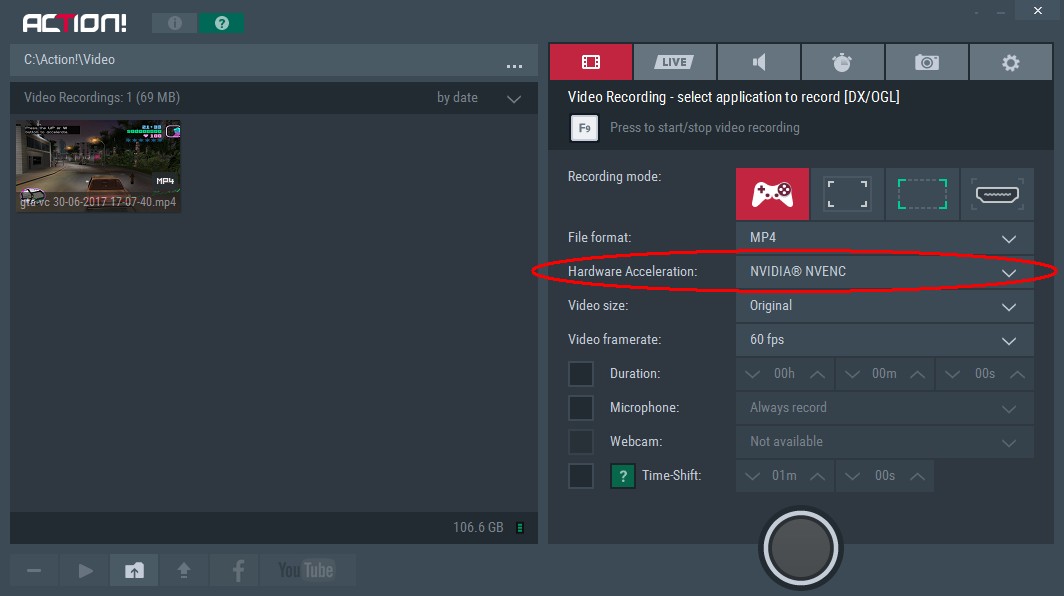The height and width of the screenshot is (596, 1064).
Task: Select the HDMI device recording mode
Action: pyautogui.click(x=997, y=194)
